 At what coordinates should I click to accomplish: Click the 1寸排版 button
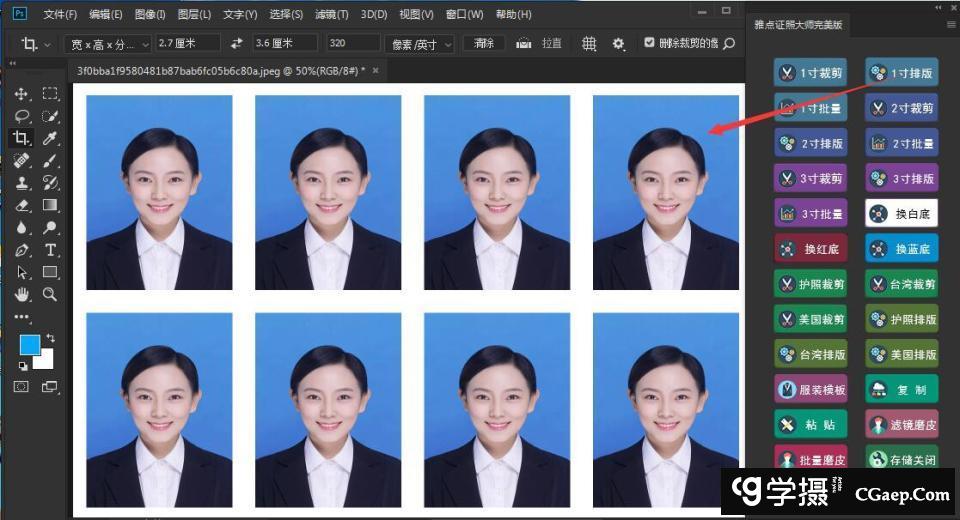901,73
